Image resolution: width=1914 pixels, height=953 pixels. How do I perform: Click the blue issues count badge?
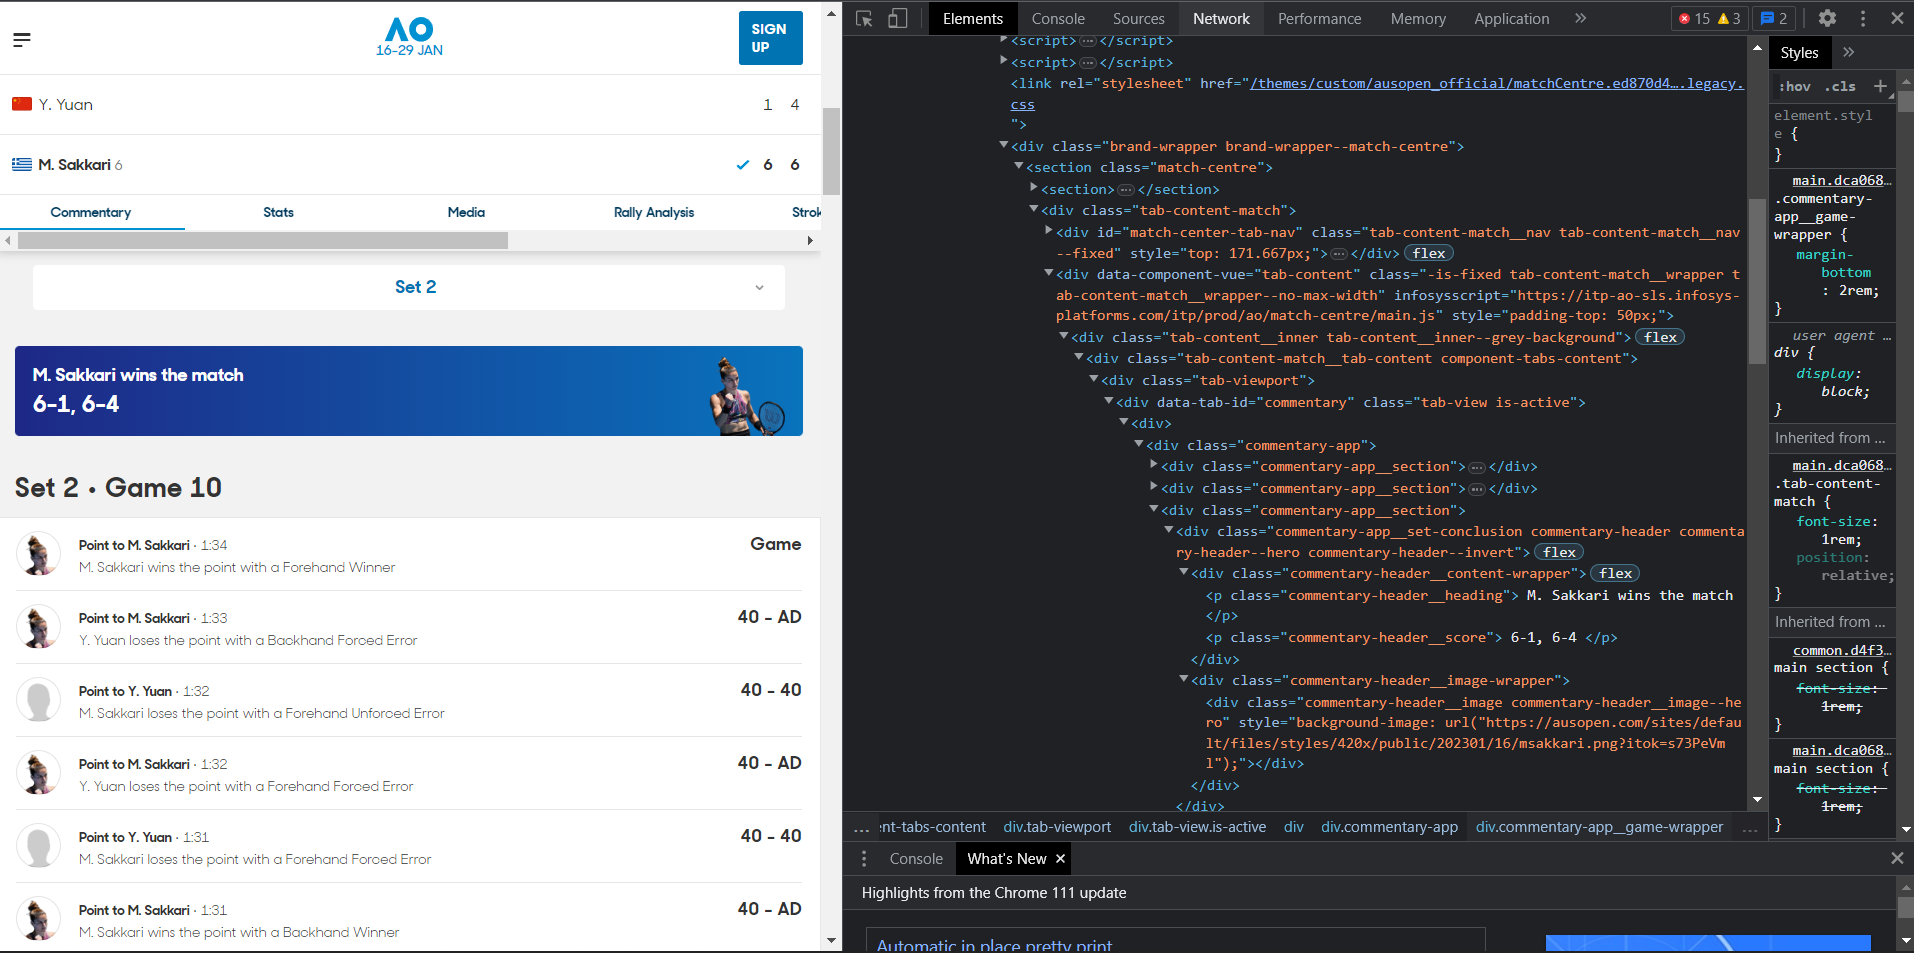tap(1774, 18)
